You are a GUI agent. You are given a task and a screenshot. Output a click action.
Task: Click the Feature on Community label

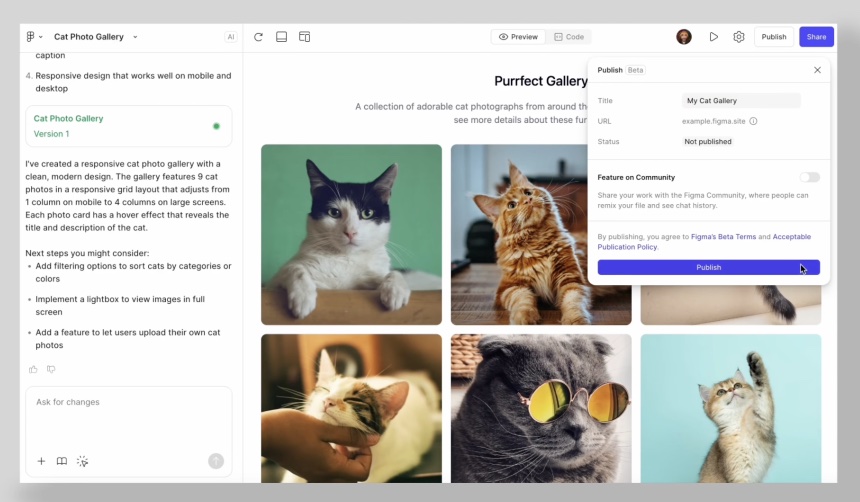point(636,177)
